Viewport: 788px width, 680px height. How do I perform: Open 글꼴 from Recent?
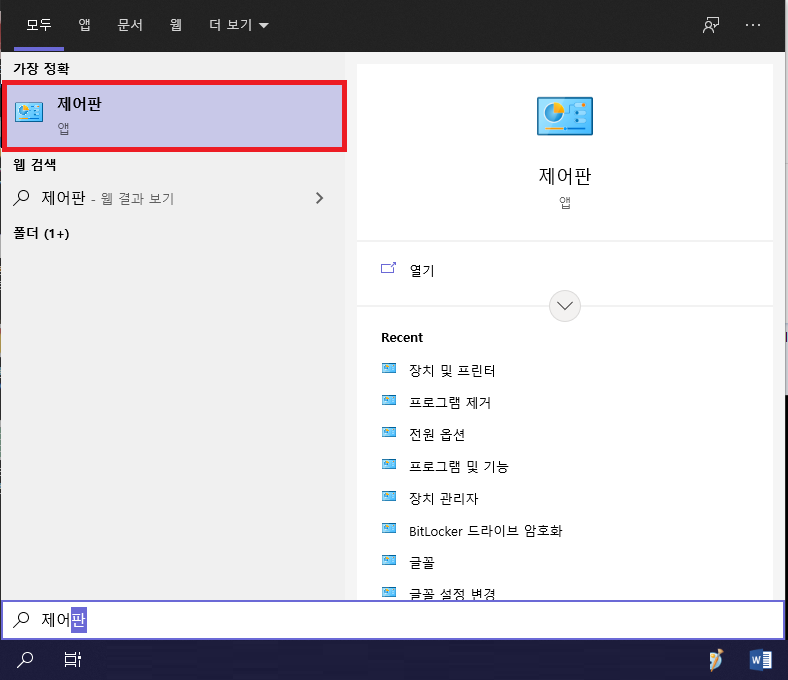[422, 562]
